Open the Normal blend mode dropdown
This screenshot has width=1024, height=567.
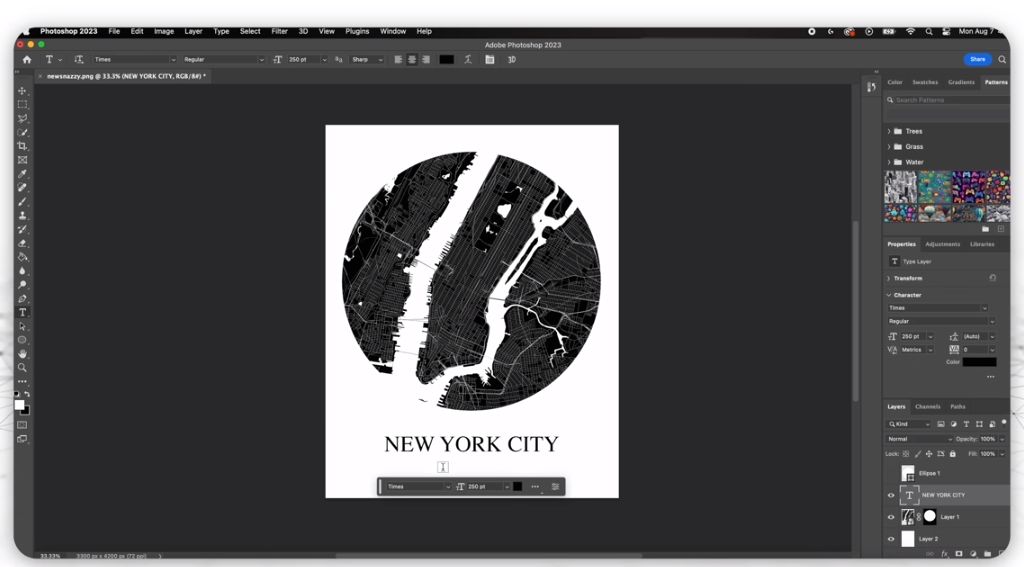point(919,439)
